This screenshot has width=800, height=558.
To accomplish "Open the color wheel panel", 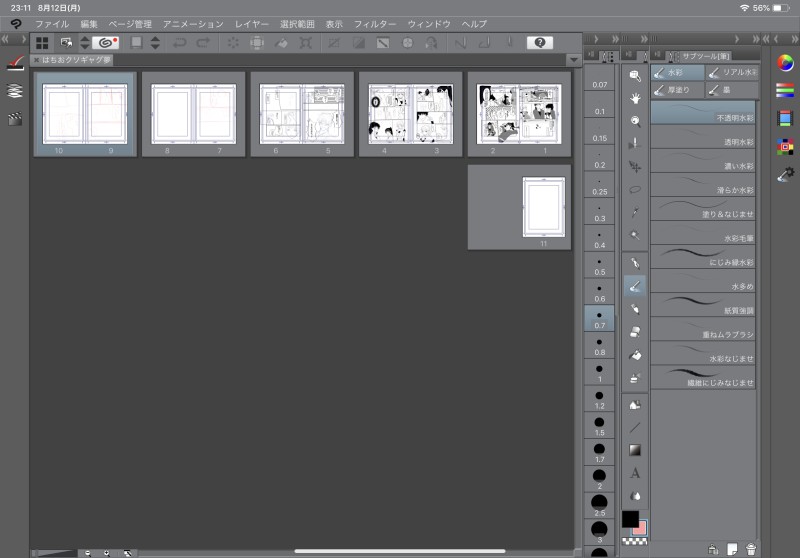I will [785, 63].
